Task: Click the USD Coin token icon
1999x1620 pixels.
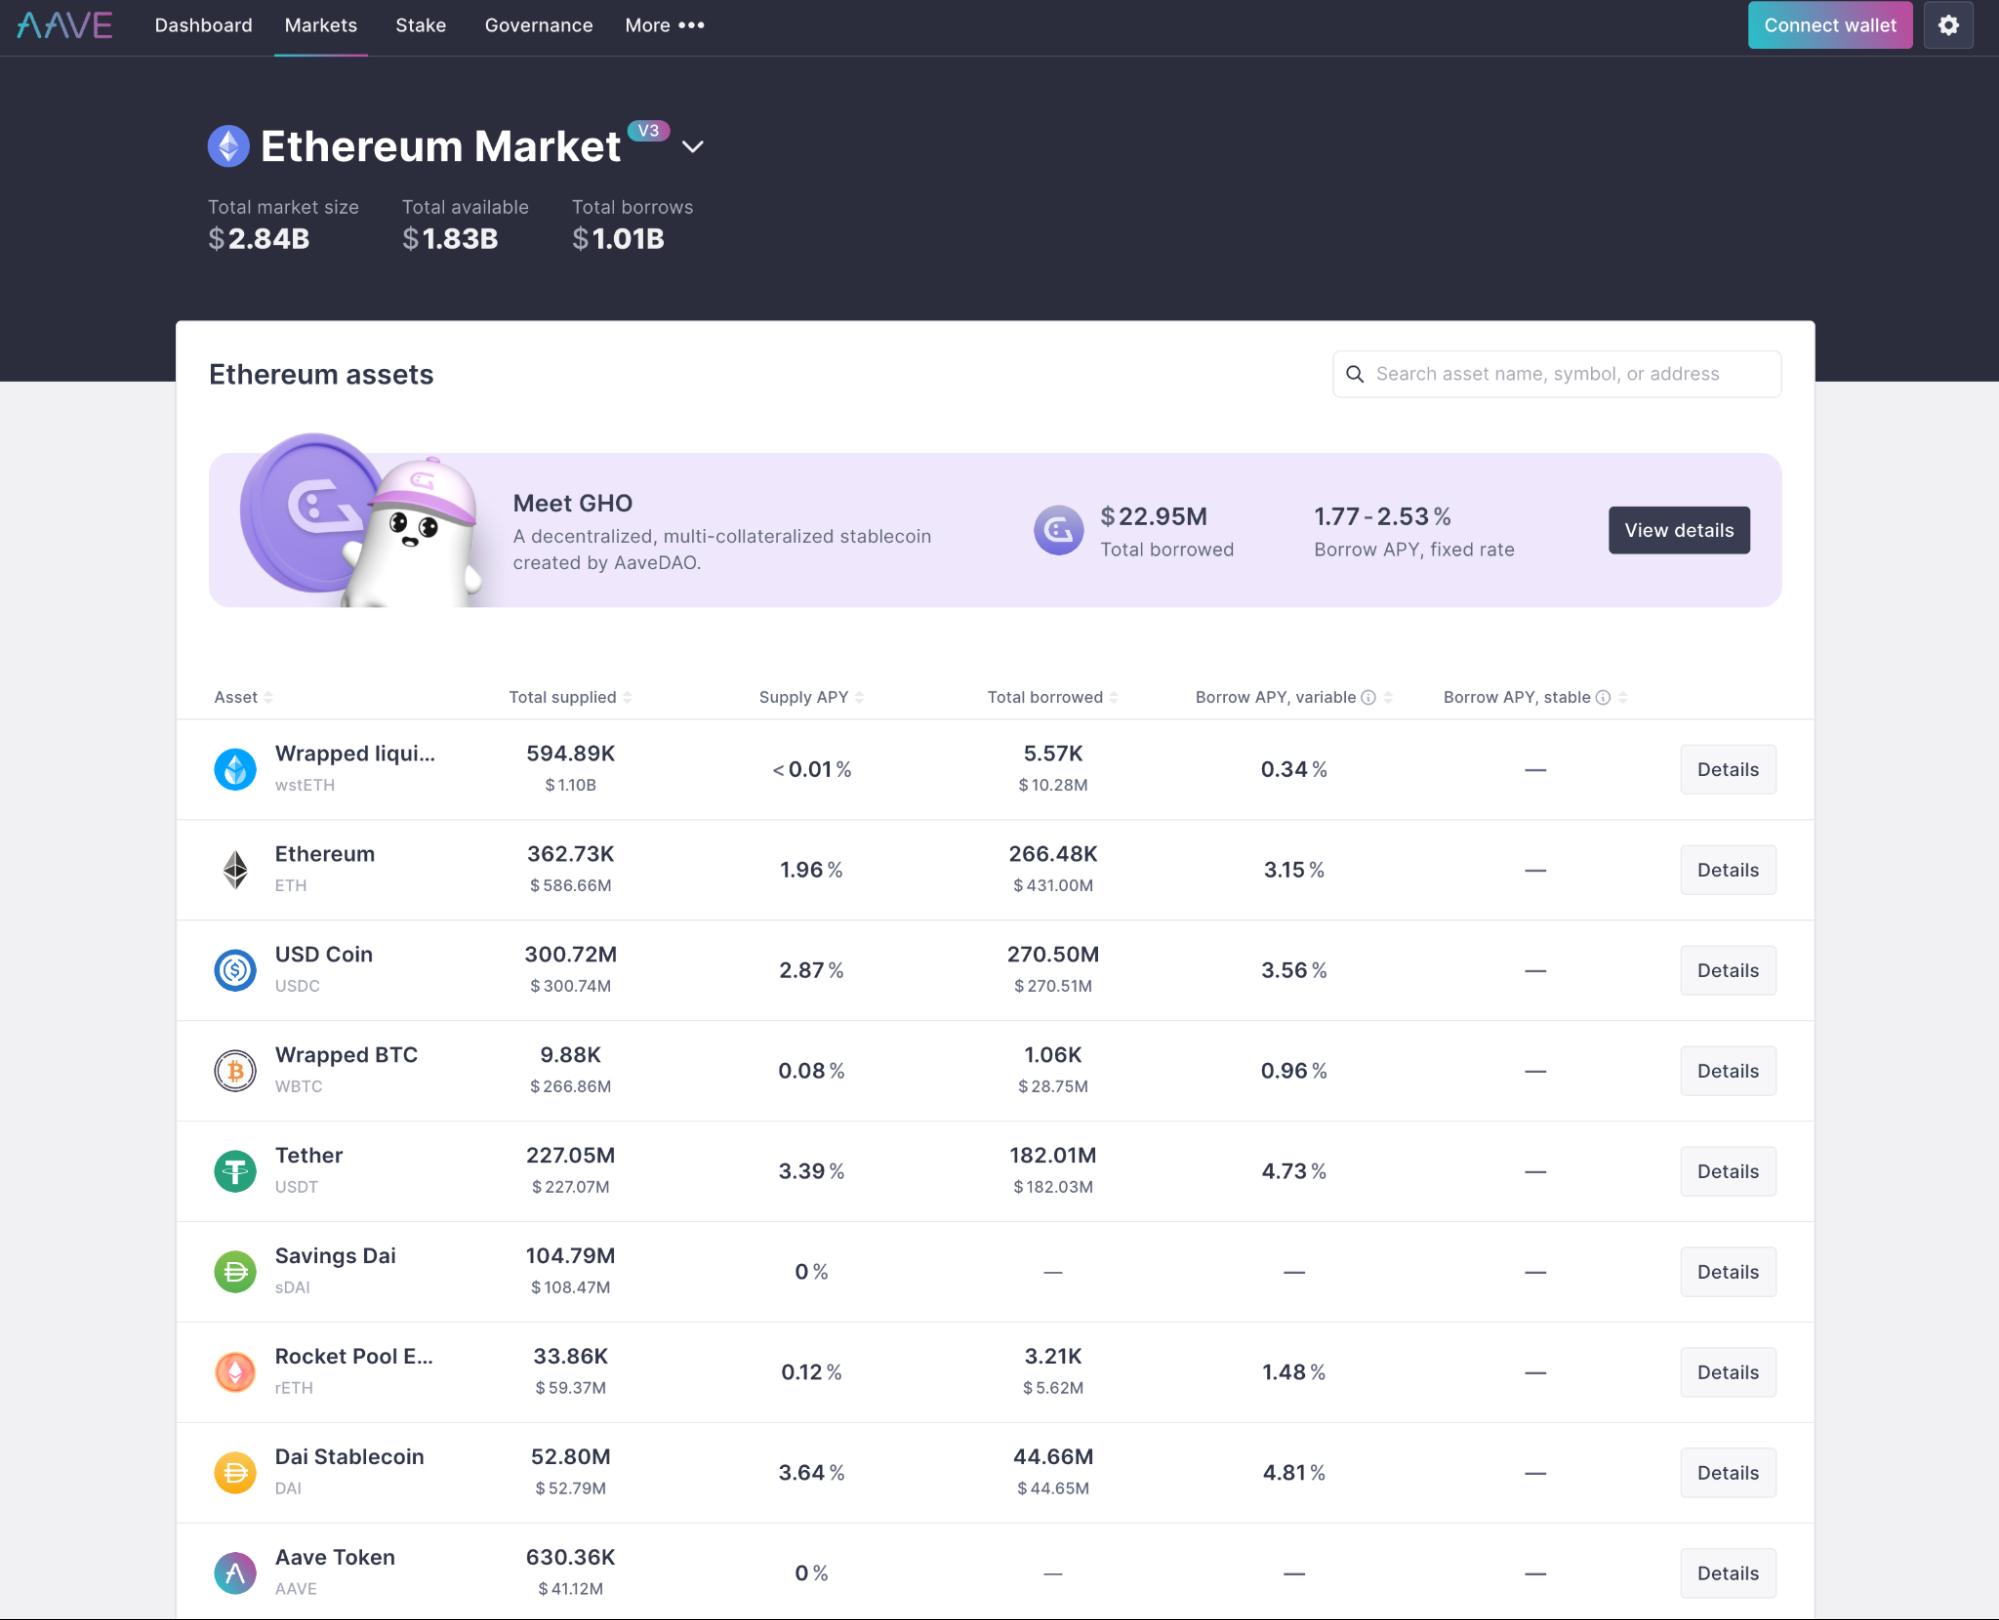Action: point(235,970)
